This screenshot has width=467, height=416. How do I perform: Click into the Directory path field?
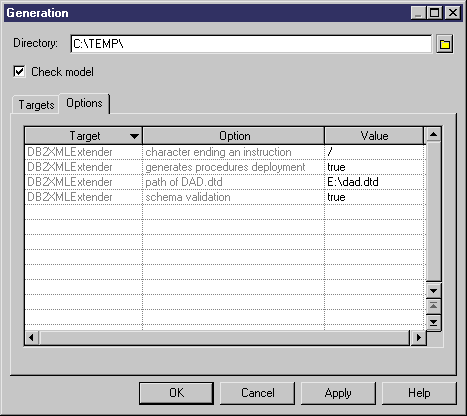pyautogui.click(x=251, y=44)
